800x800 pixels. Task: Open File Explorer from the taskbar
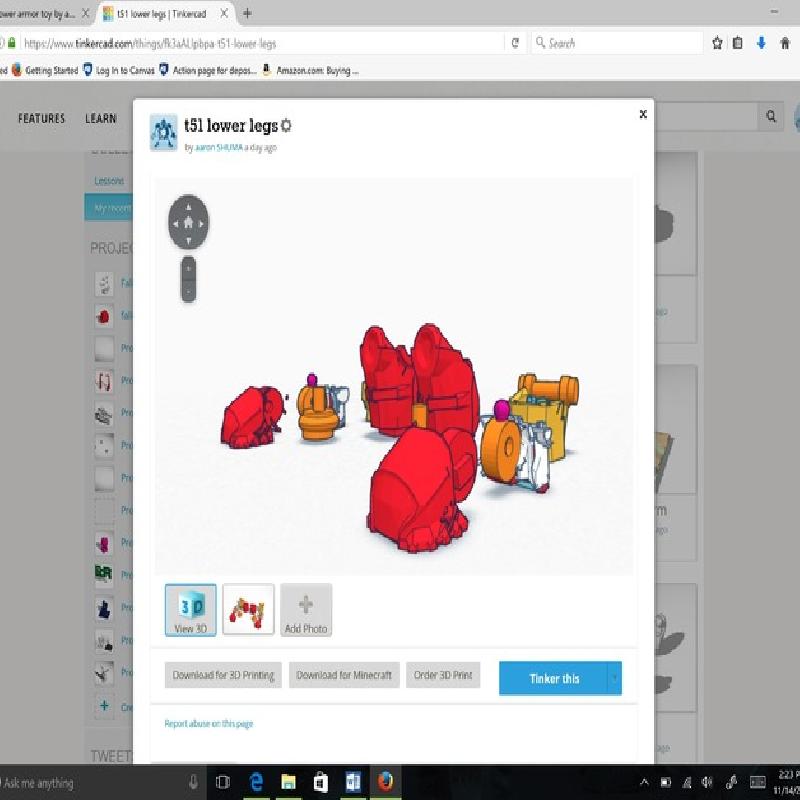(x=288, y=783)
